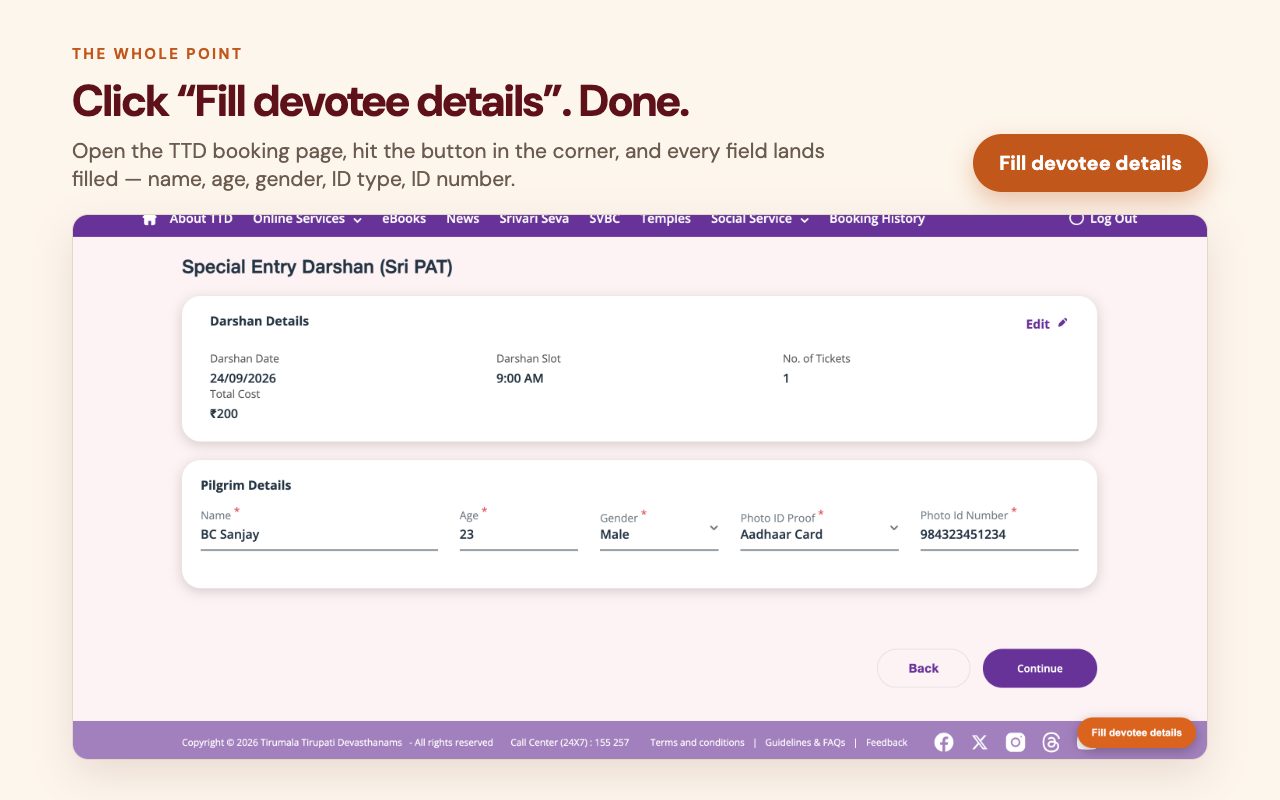Click the heading "Special Entry Darshan (Sri PAT)"
The height and width of the screenshot is (800, 1280).
click(317, 268)
